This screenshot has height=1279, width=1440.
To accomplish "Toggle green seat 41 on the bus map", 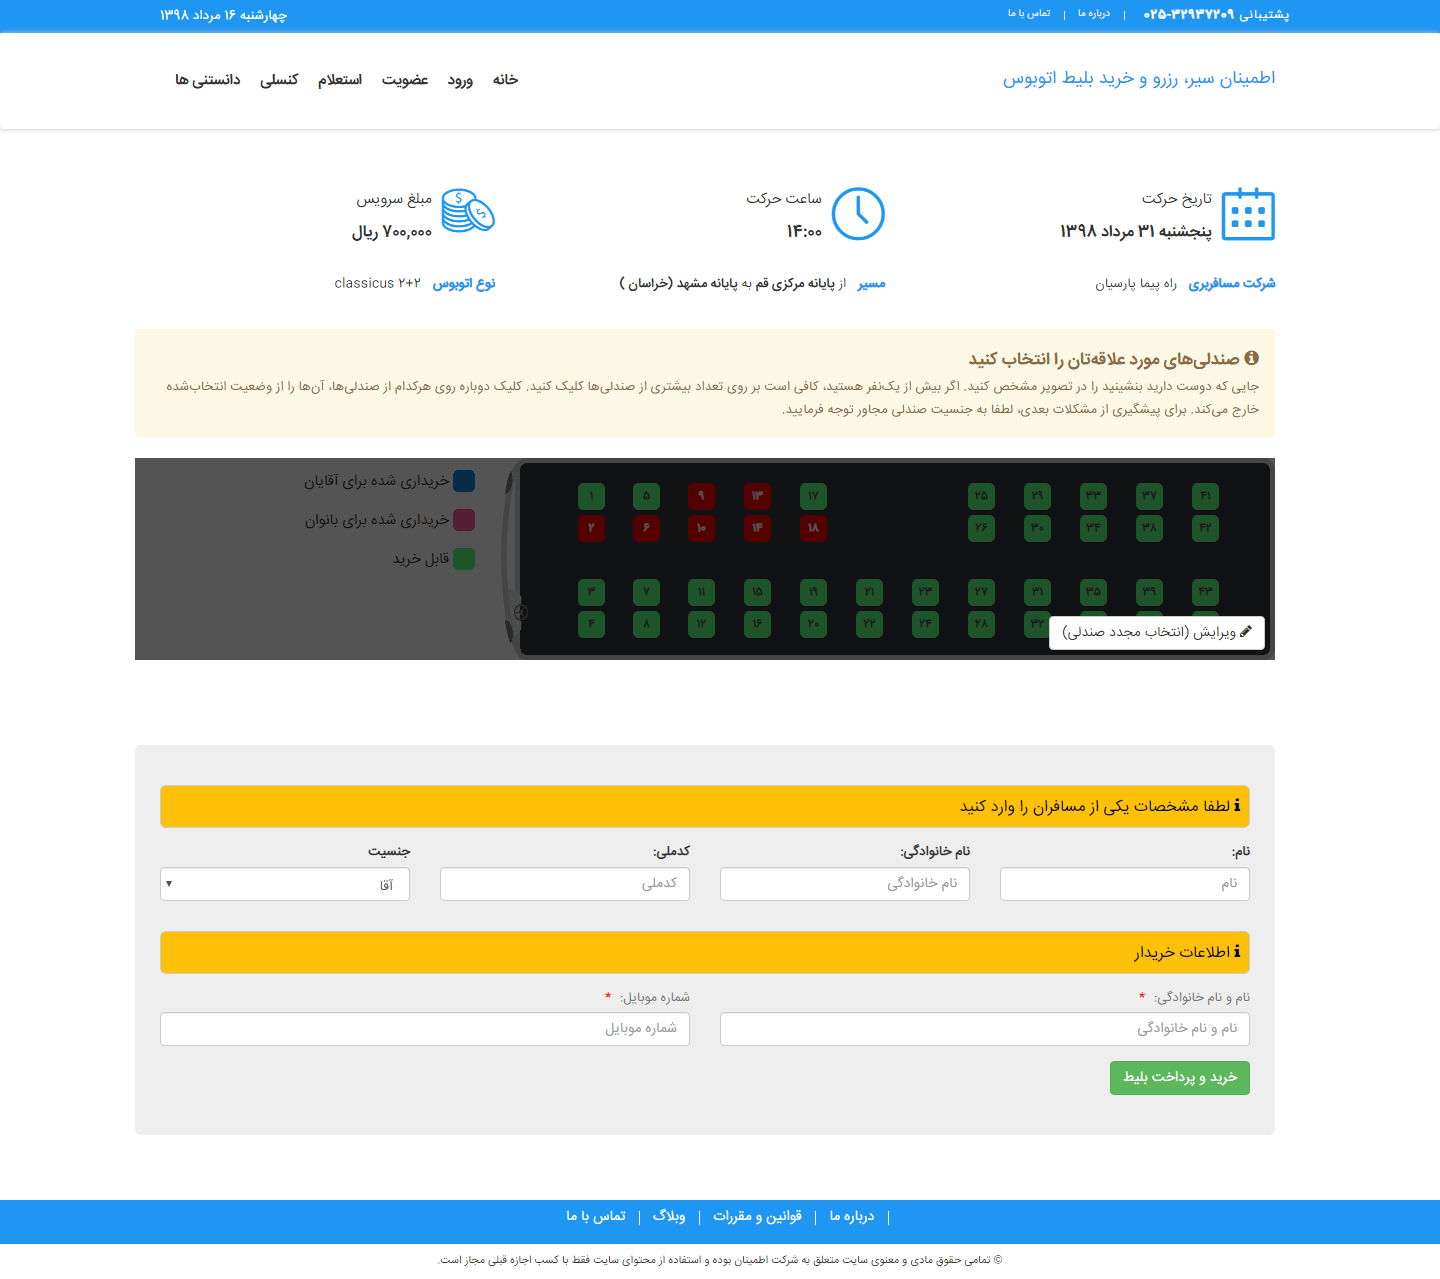I will point(1205,496).
